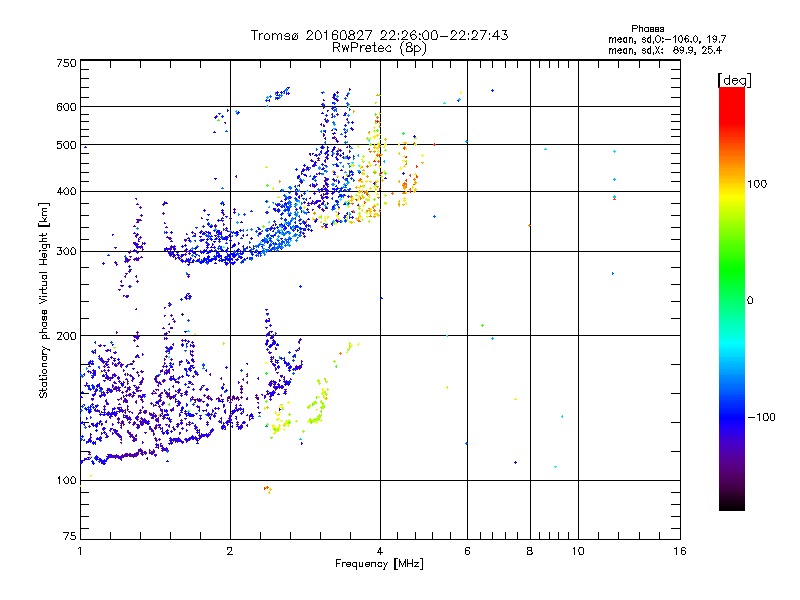Screen dimensions: 800x600
Task: Select the 'mean, sd,X: 89.9, 25.4' line
Action: click(x=665, y=51)
